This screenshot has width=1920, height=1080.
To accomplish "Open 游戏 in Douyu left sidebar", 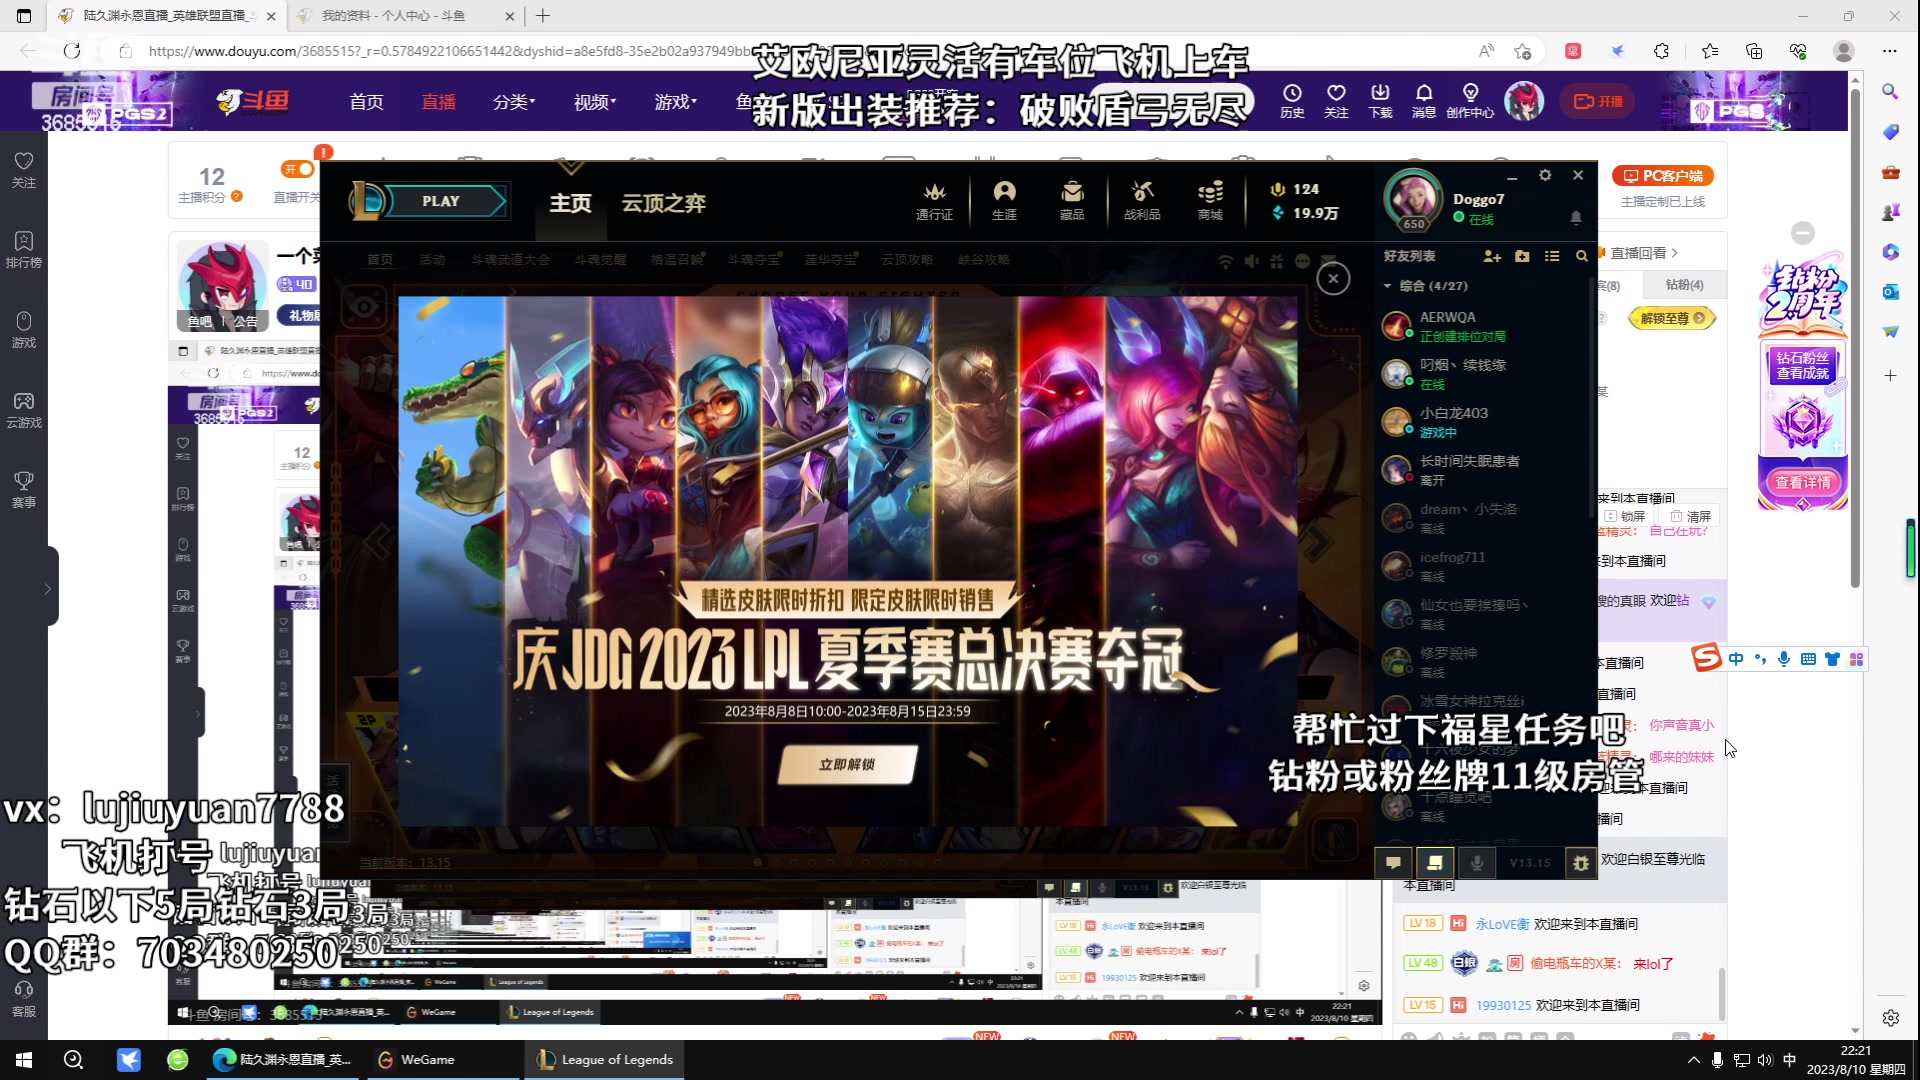I will pyautogui.click(x=24, y=330).
